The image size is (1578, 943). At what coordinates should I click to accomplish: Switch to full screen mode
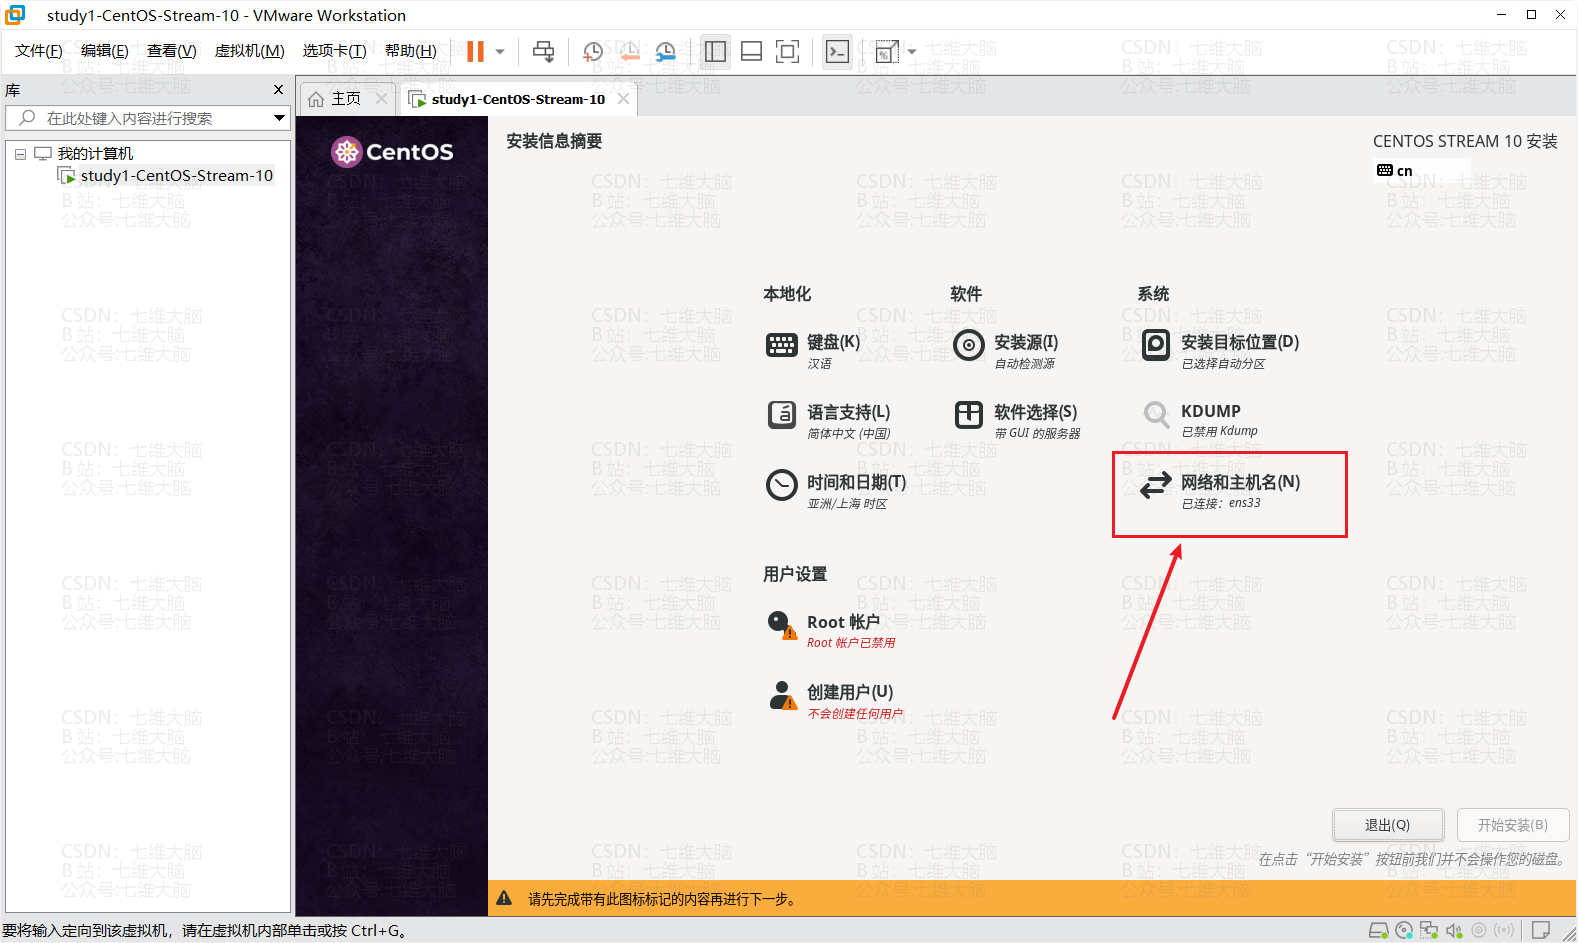[787, 51]
